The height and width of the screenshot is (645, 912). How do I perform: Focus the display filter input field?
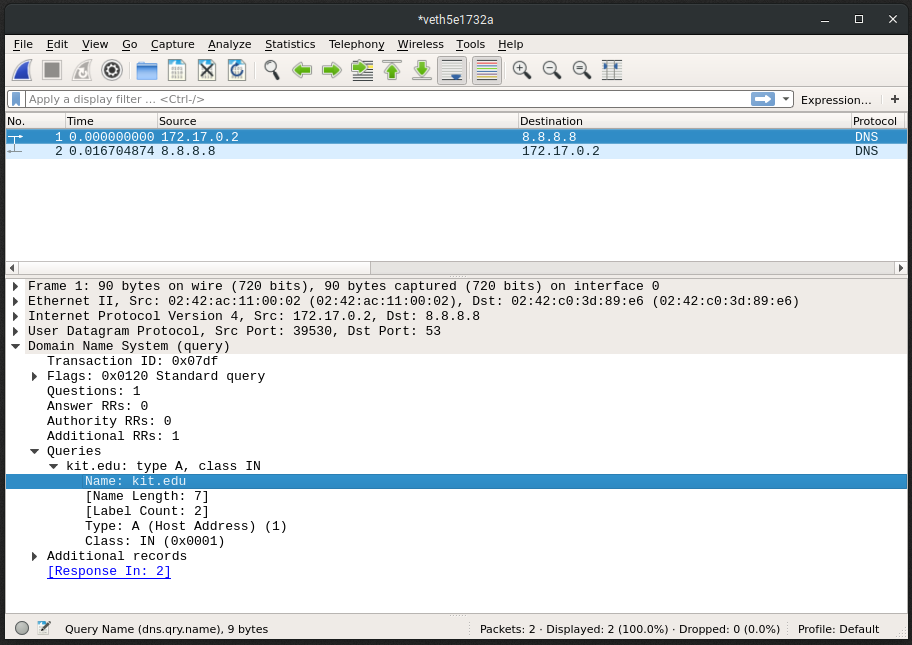click(x=387, y=99)
